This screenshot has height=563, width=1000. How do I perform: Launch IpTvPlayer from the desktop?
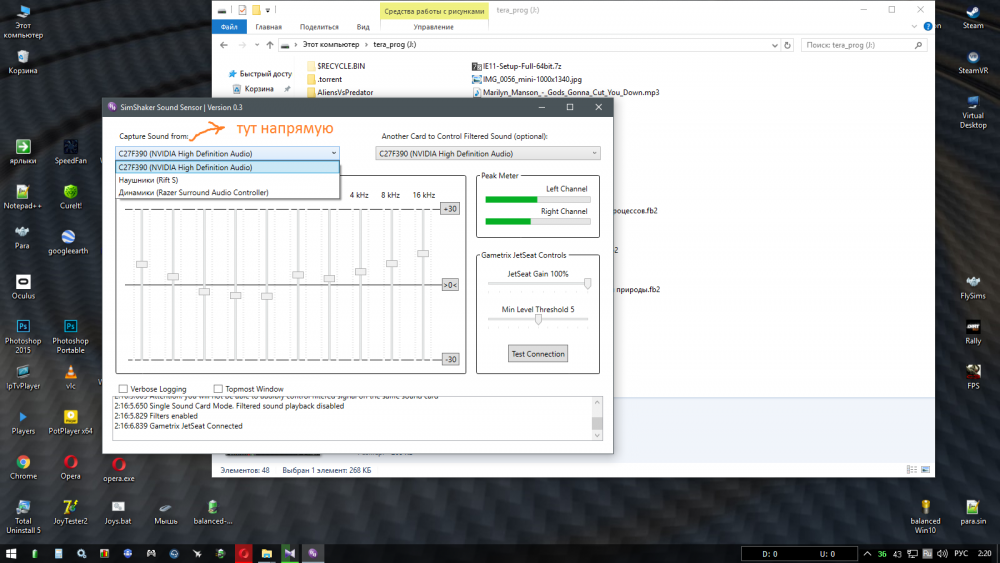coord(23,377)
